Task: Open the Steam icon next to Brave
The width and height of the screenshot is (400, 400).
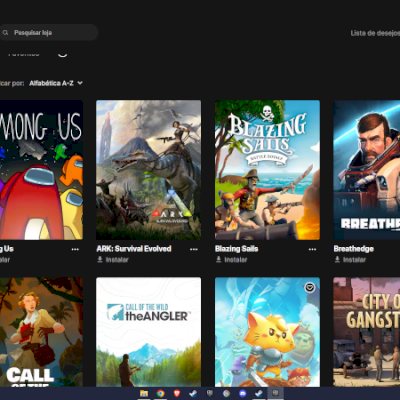Action: (193, 394)
